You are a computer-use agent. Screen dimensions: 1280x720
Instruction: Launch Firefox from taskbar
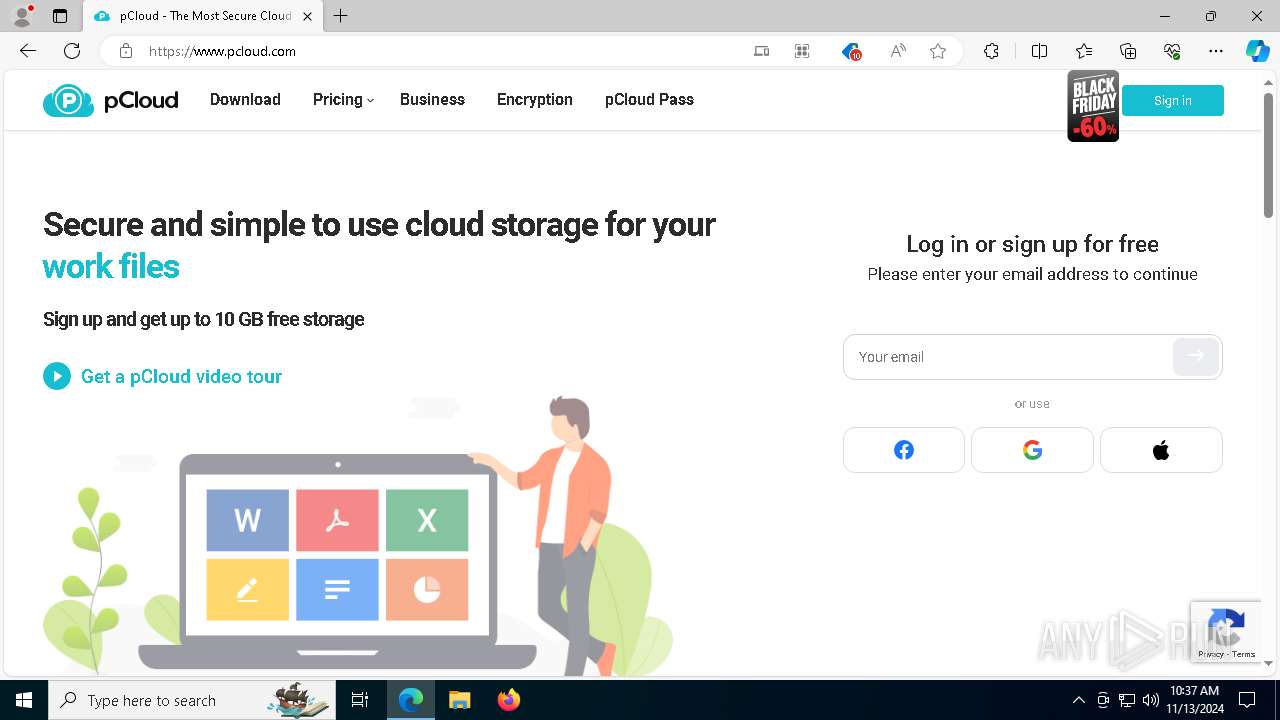point(509,700)
